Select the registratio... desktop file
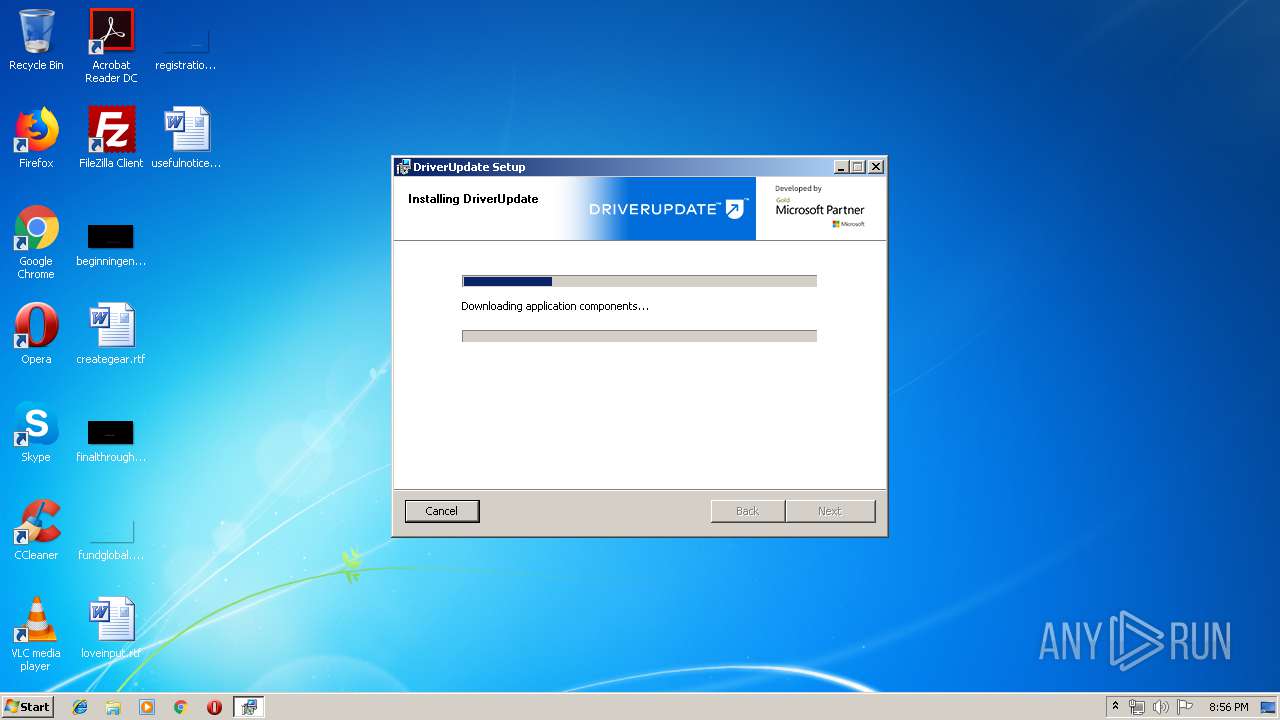 pyautogui.click(x=186, y=46)
